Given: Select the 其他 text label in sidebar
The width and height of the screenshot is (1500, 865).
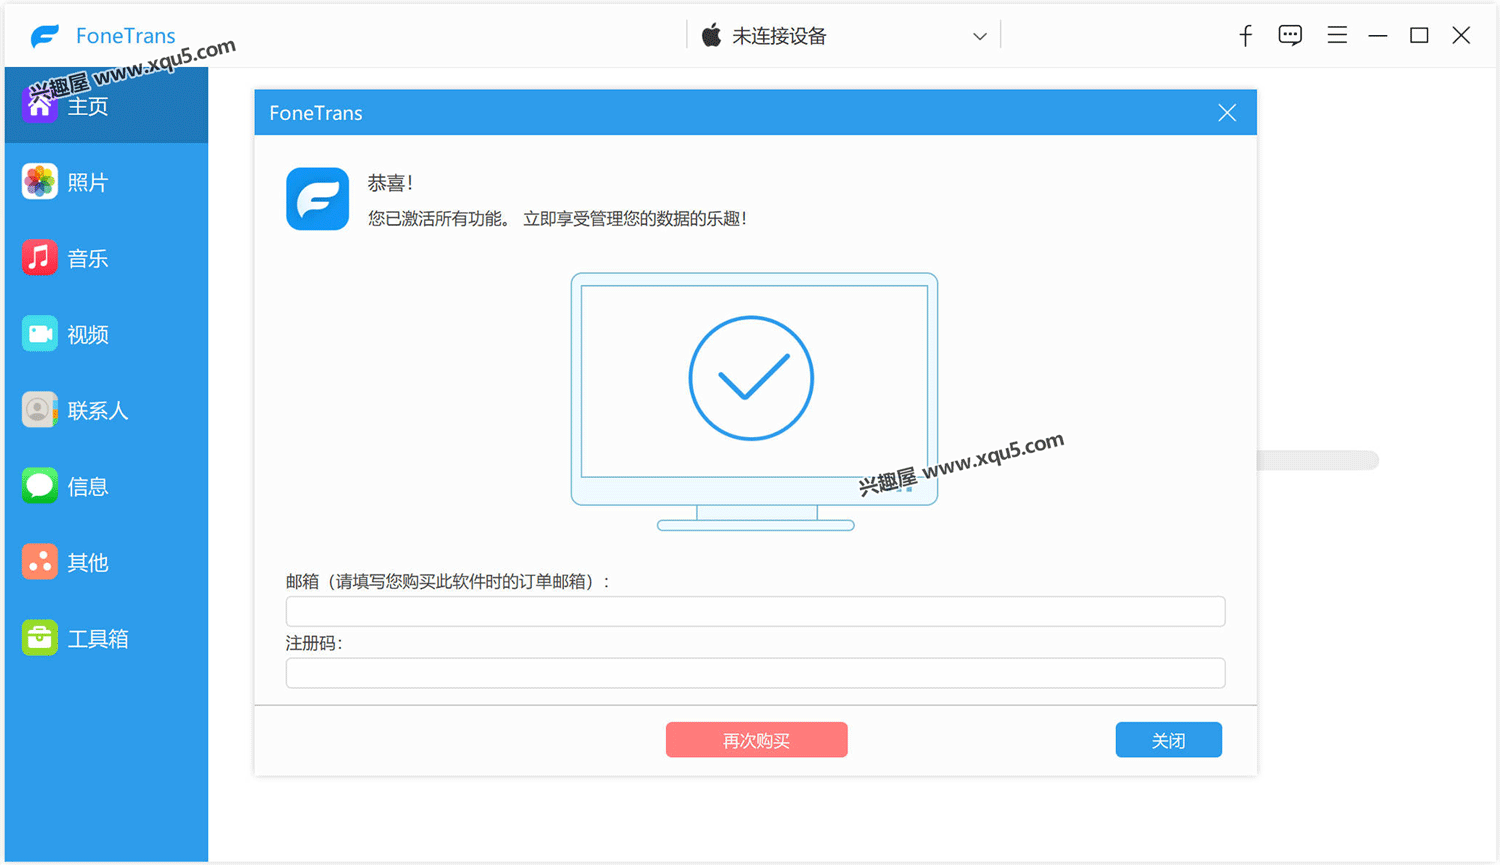Looking at the screenshot, I should coord(88,563).
